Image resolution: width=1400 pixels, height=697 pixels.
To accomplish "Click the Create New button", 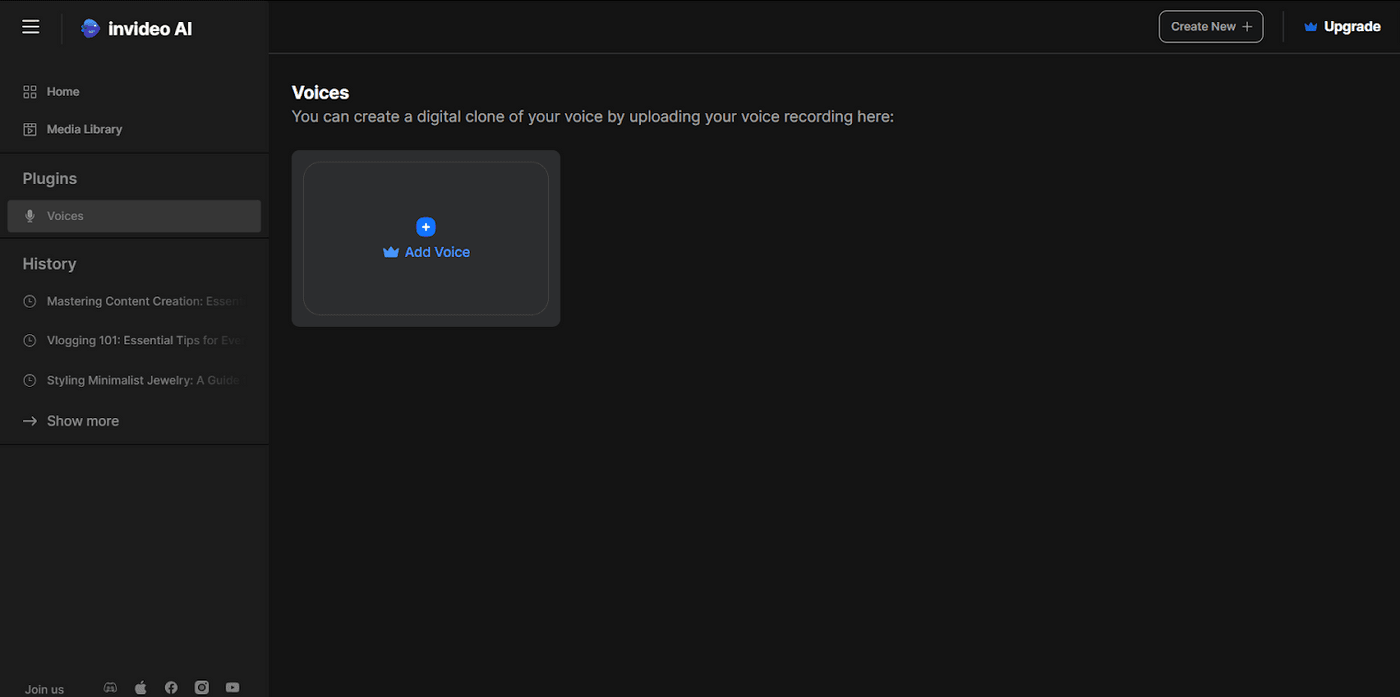I will [x=1210, y=26].
